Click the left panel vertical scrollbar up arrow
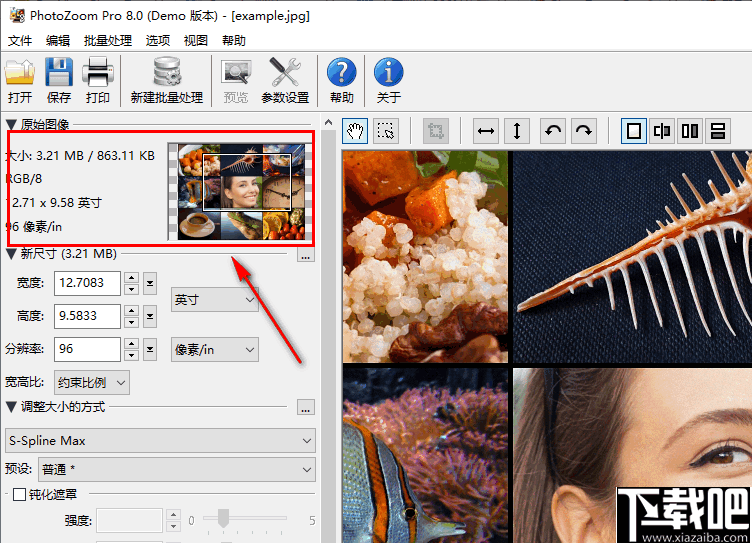The height and width of the screenshot is (543, 752). point(329,123)
